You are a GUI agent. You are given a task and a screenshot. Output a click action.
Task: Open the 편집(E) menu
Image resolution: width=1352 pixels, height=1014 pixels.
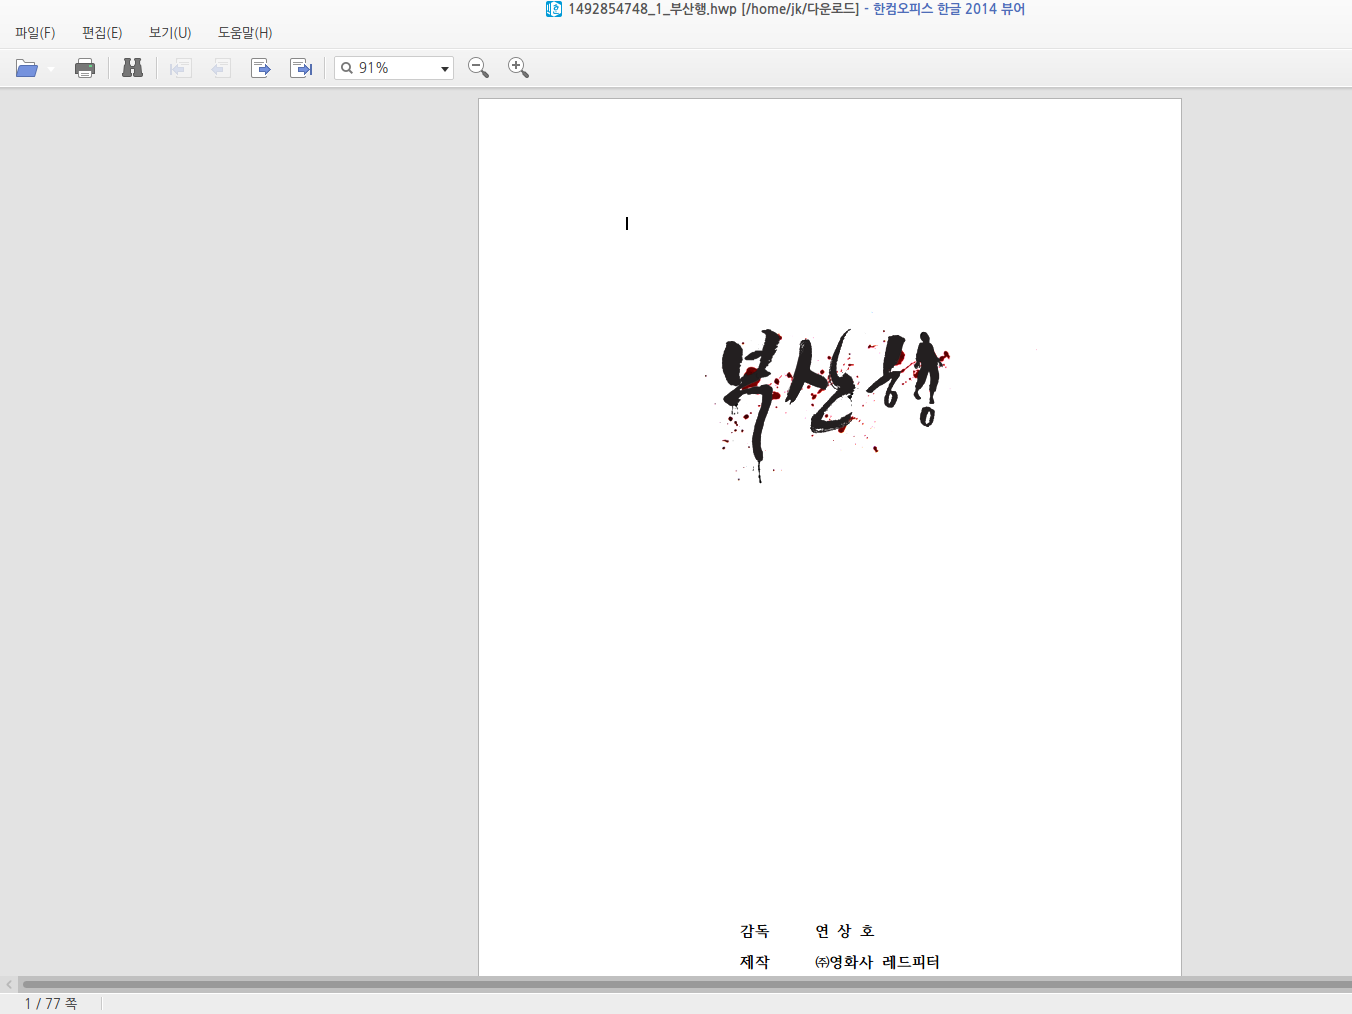pyautogui.click(x=102, y=33)
